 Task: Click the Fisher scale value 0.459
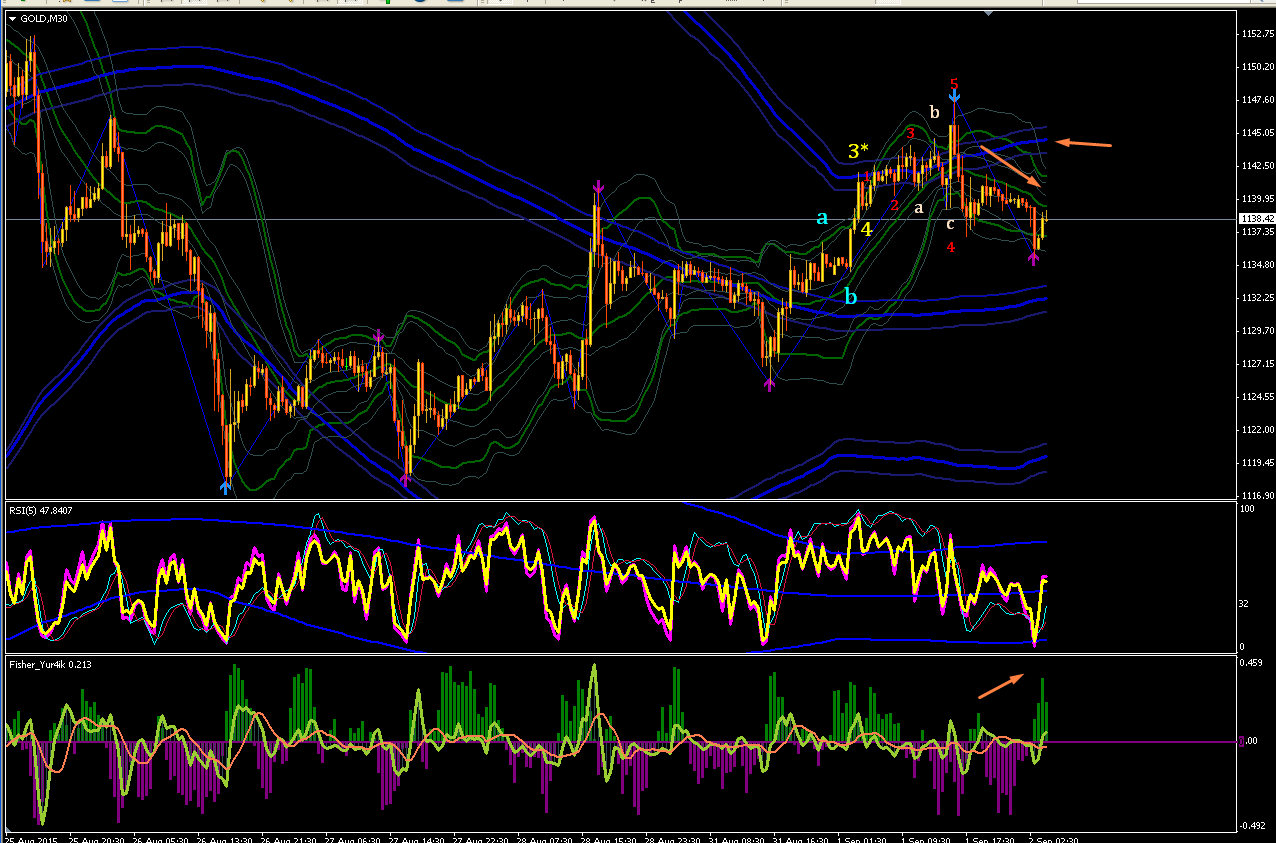click(1251, 663)
